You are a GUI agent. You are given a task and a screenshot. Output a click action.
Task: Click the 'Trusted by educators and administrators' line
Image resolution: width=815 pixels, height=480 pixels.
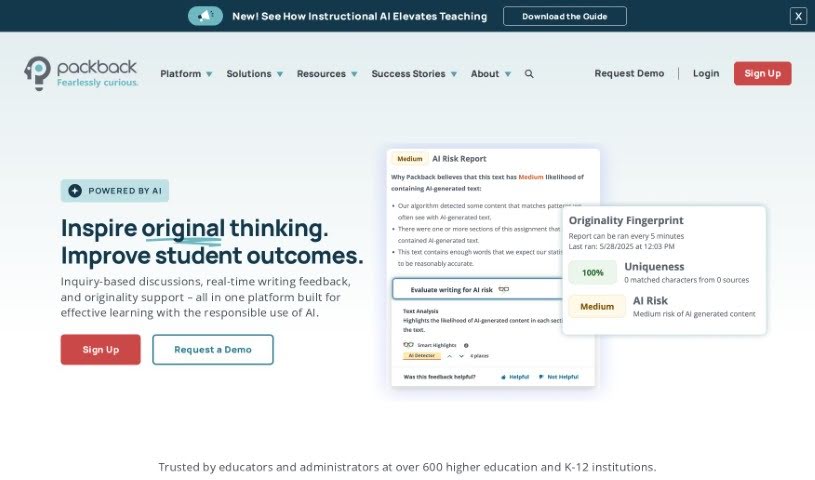pyautogui.click(x=407, y=467)
